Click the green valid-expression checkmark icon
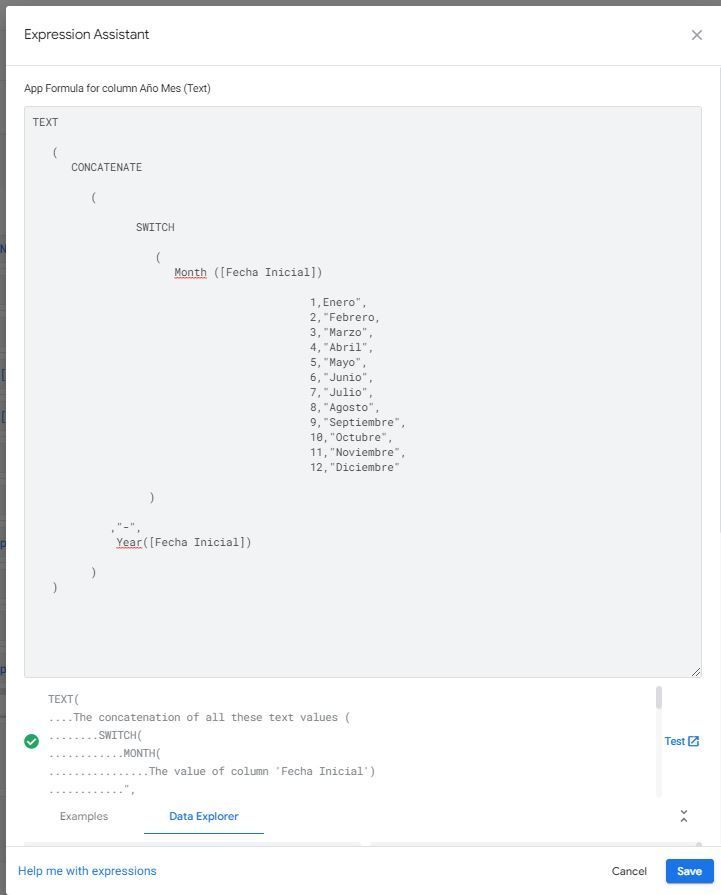This screenshot has width=721, height=895. (x=31, y=741)
